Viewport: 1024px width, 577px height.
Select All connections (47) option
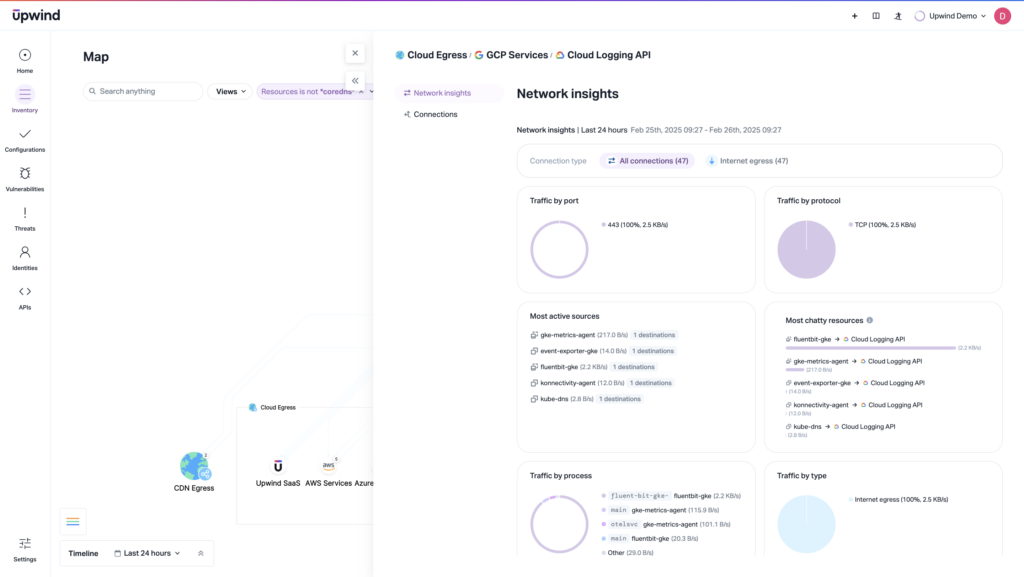pyautogui.click(x=647, y=160)
